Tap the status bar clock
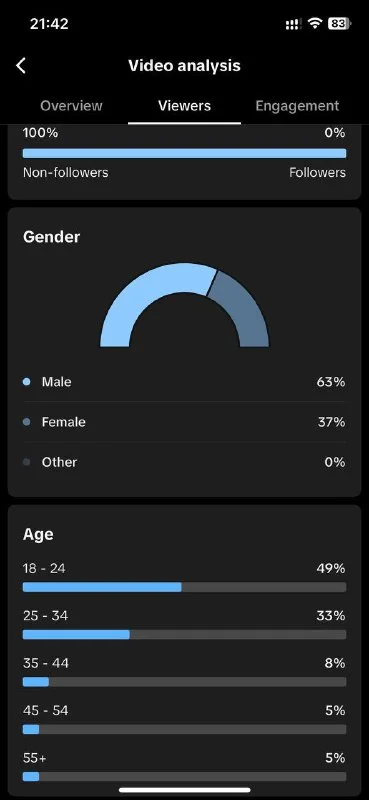The width and height of the screenshot is (369, 800). pos(49,23)
